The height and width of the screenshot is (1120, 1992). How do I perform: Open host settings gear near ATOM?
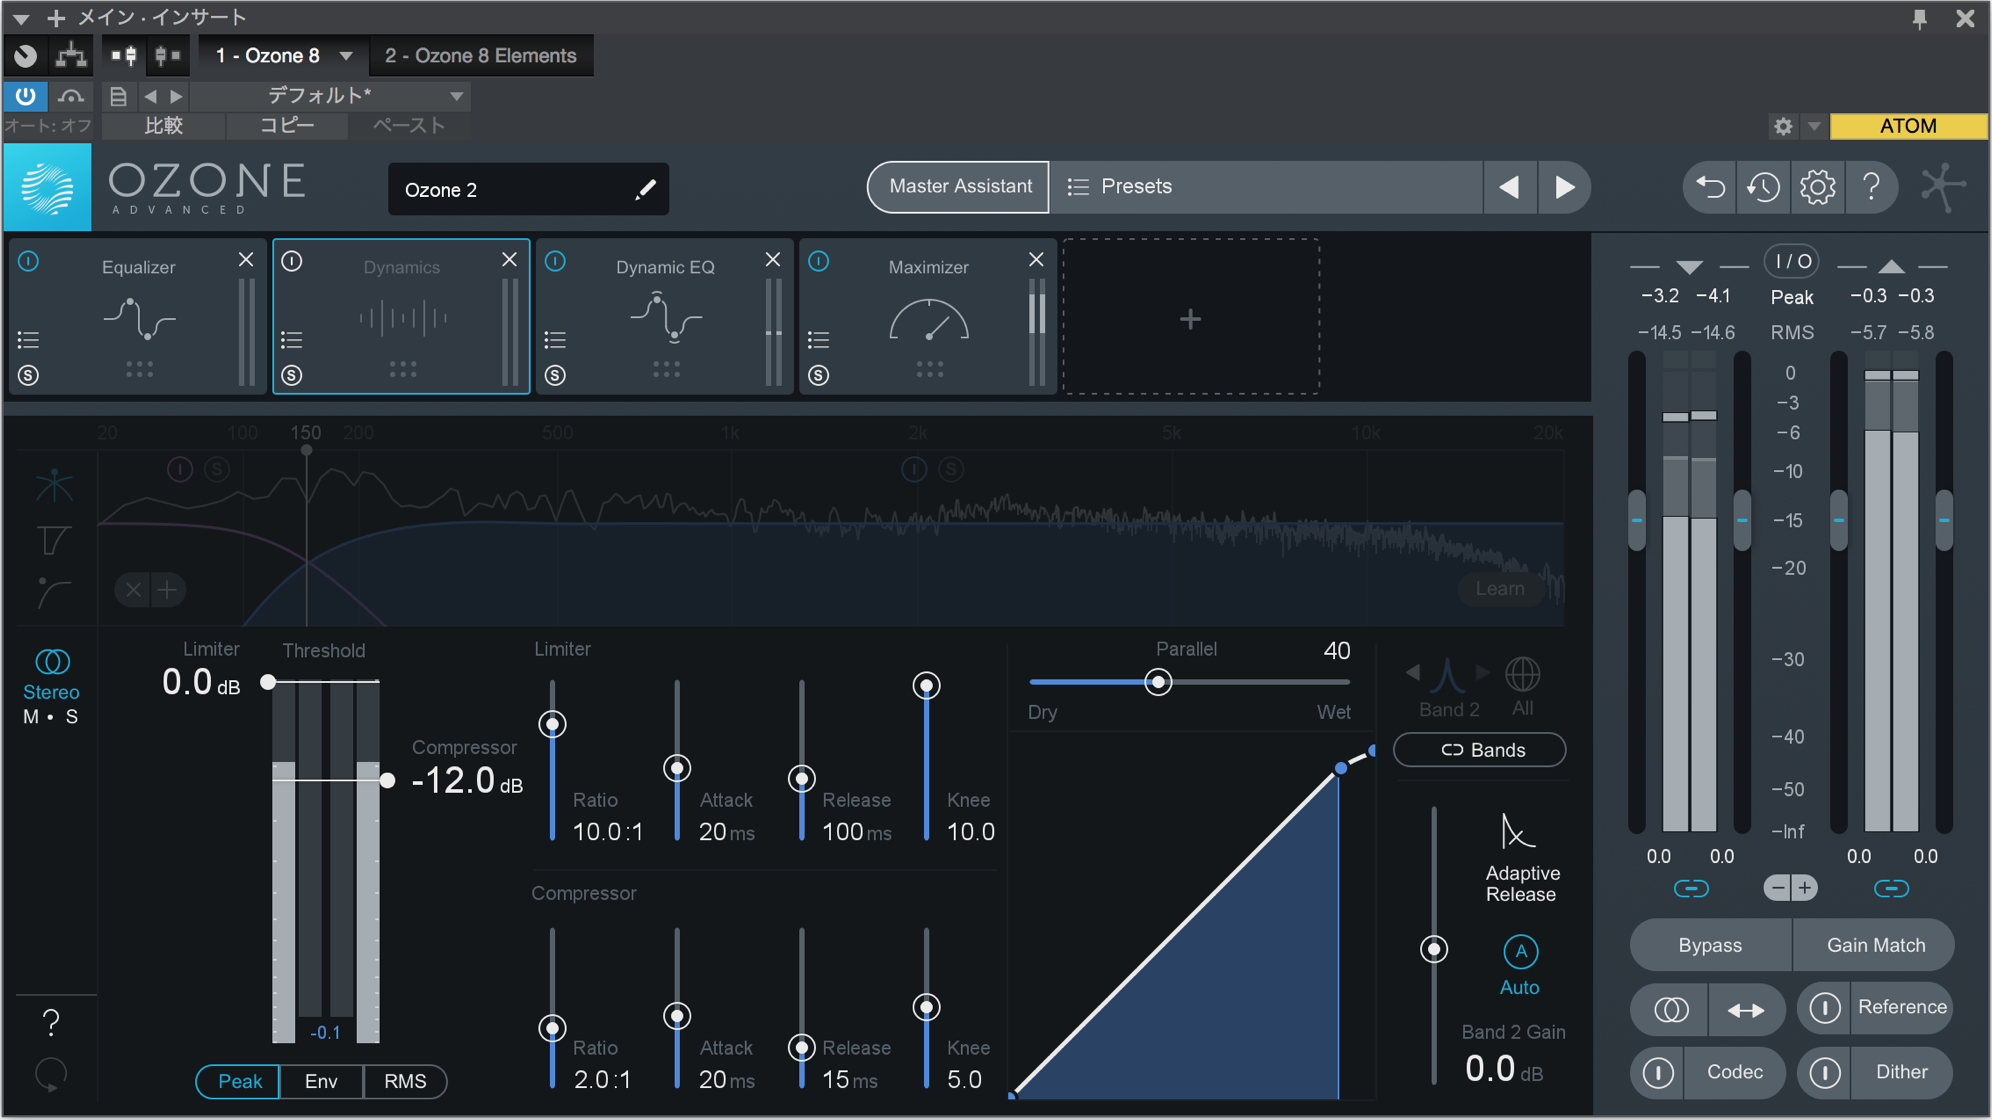[x=1783, y=126]
